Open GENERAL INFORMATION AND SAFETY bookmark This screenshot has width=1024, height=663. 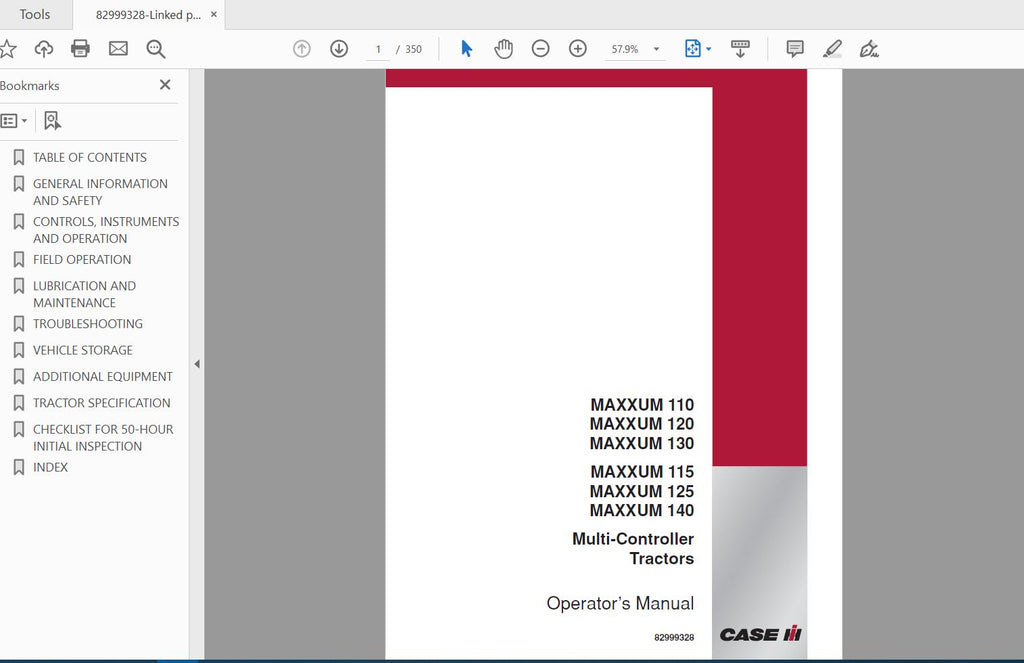(100, 192)
